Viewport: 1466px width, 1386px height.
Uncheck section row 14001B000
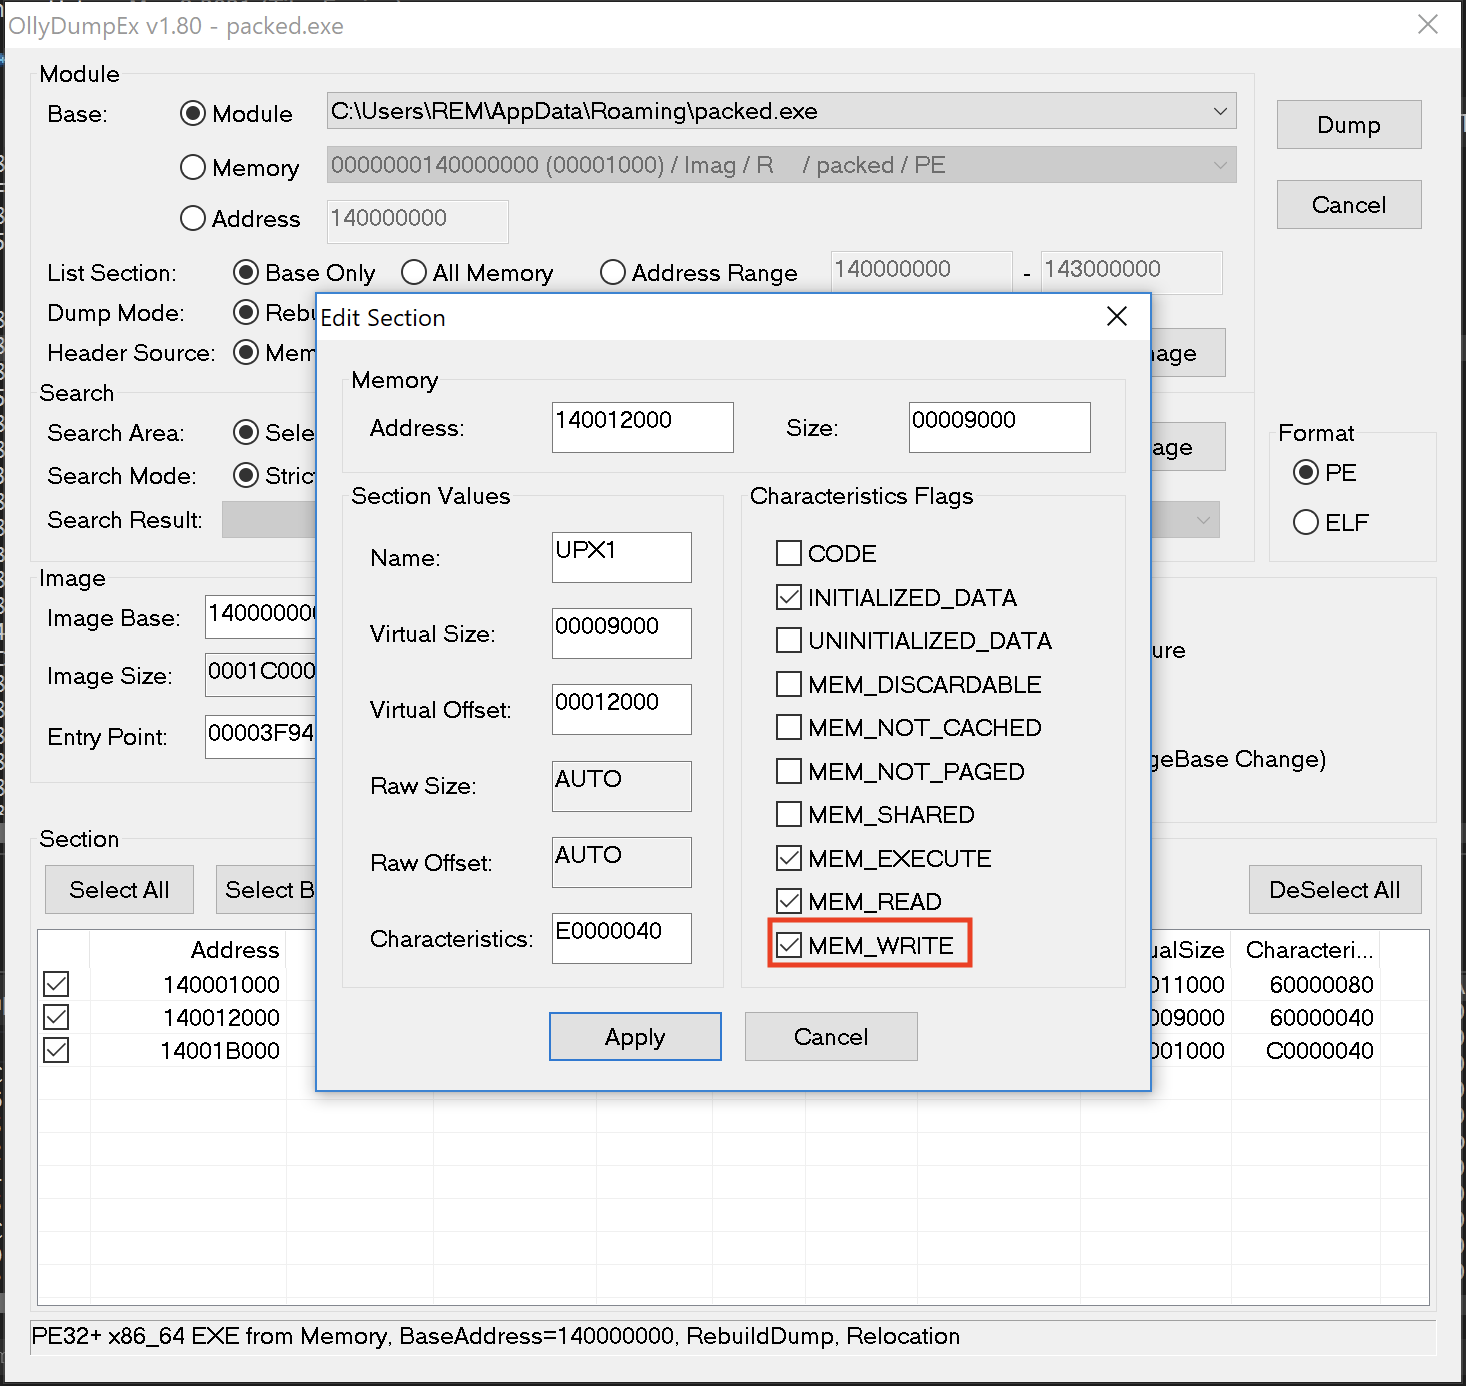(x=56, y=1050)
